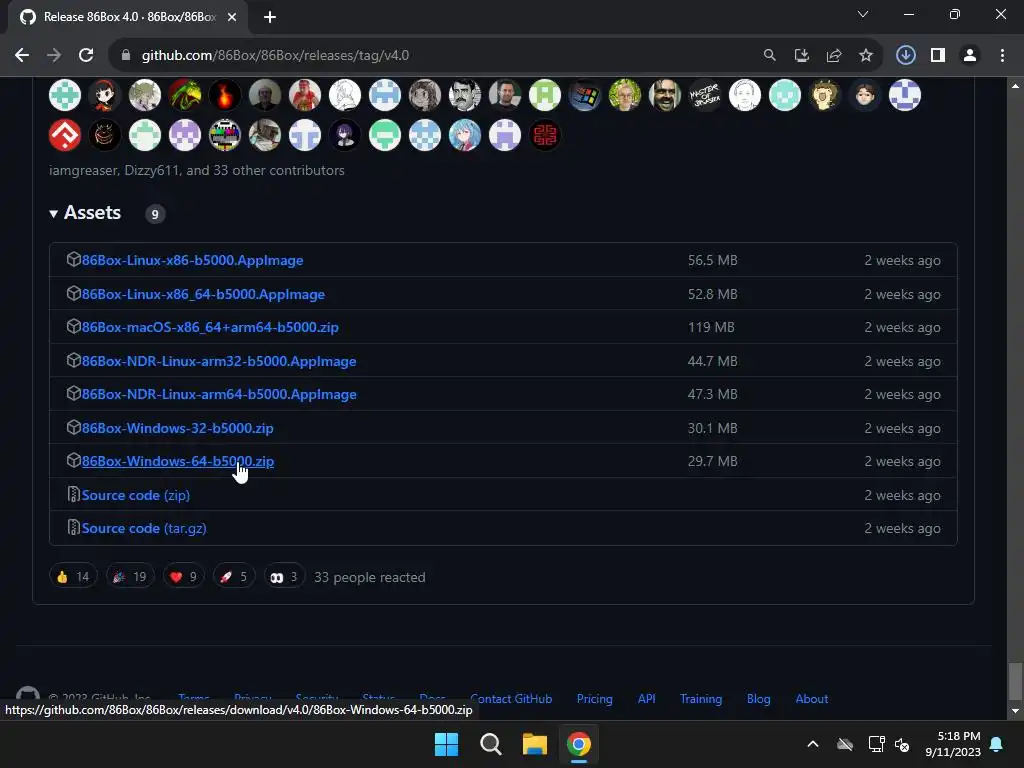This screenshot has width=1024, height=768.
Task: Download 86Box-Linux-x86_64-b5000.AppImage
Action: [x=203, y=294]
